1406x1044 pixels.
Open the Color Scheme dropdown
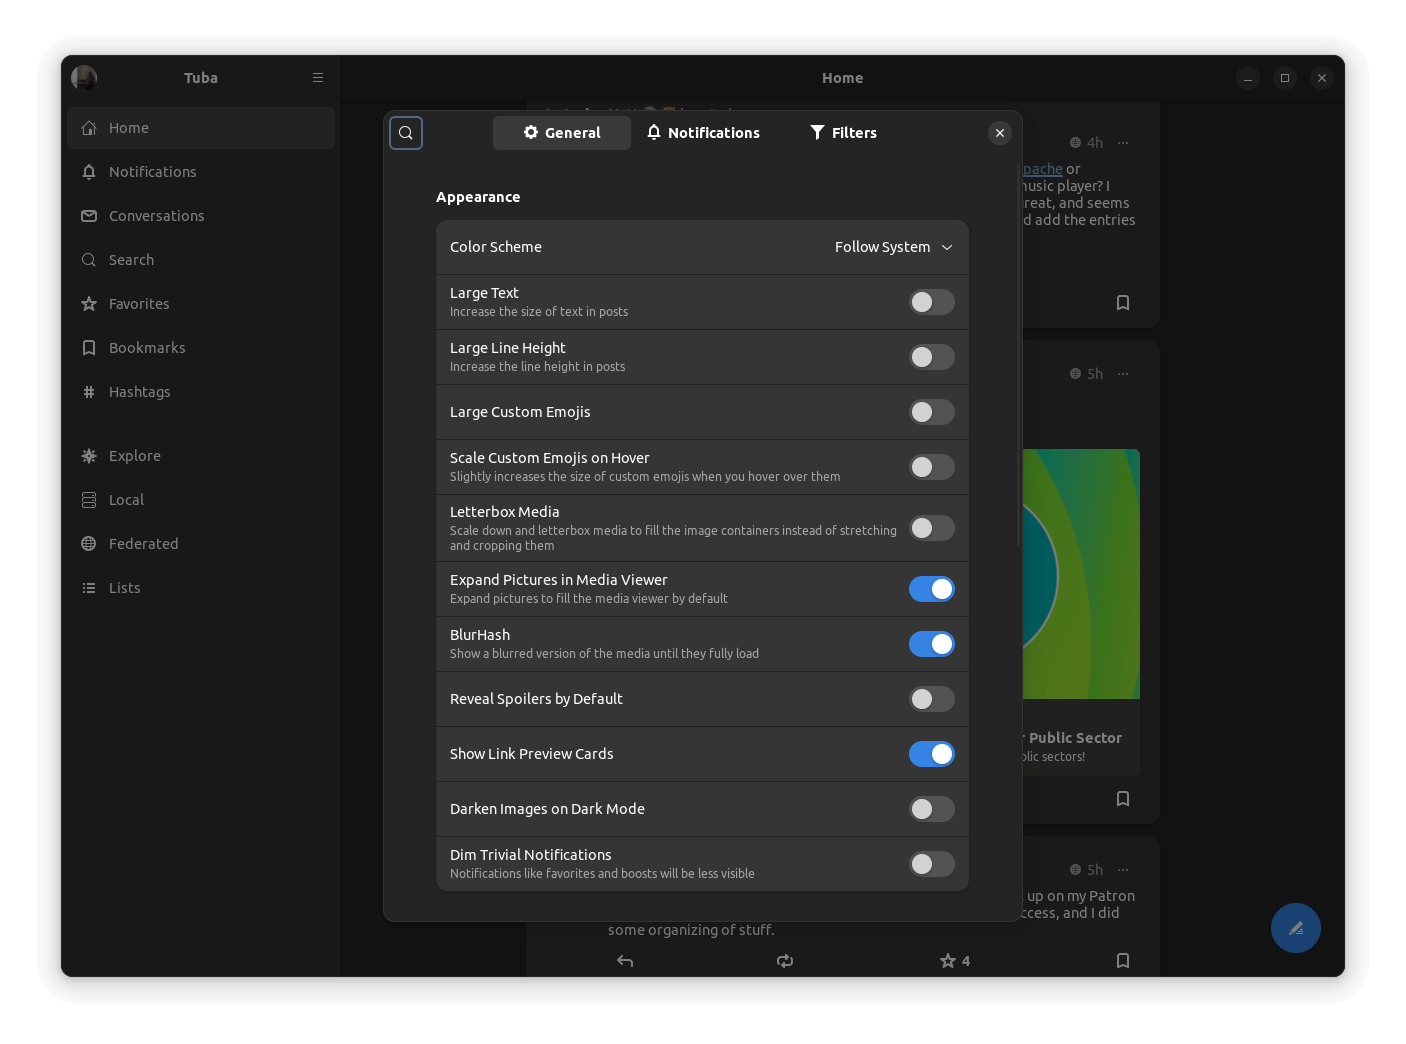tap(892, 247)
